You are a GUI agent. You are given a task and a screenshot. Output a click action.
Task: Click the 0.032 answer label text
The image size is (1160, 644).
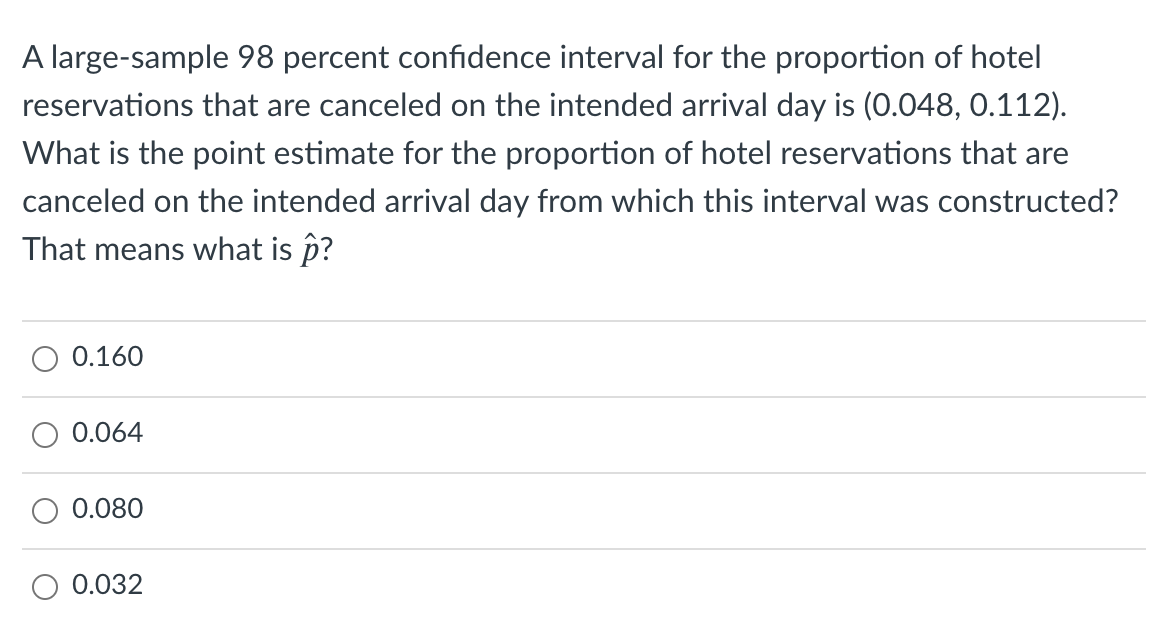click(108, 585)
